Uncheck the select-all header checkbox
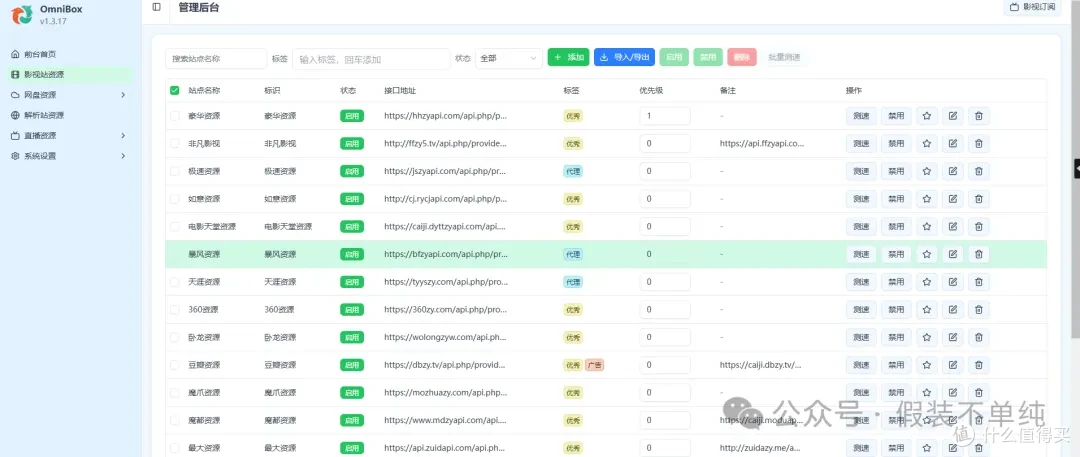Screen dimensions: 1080x457 click(x=174, y=90)
